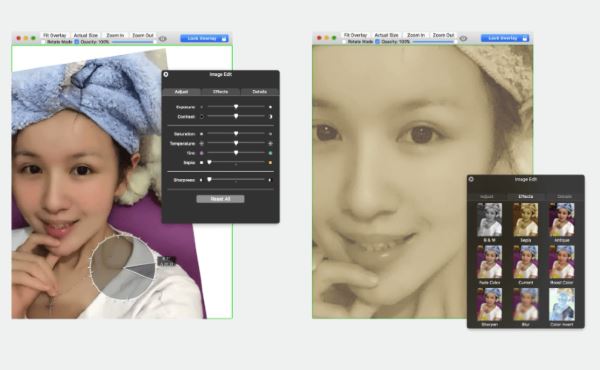Click the orange sepia icon at slider end

coord(270,163)
